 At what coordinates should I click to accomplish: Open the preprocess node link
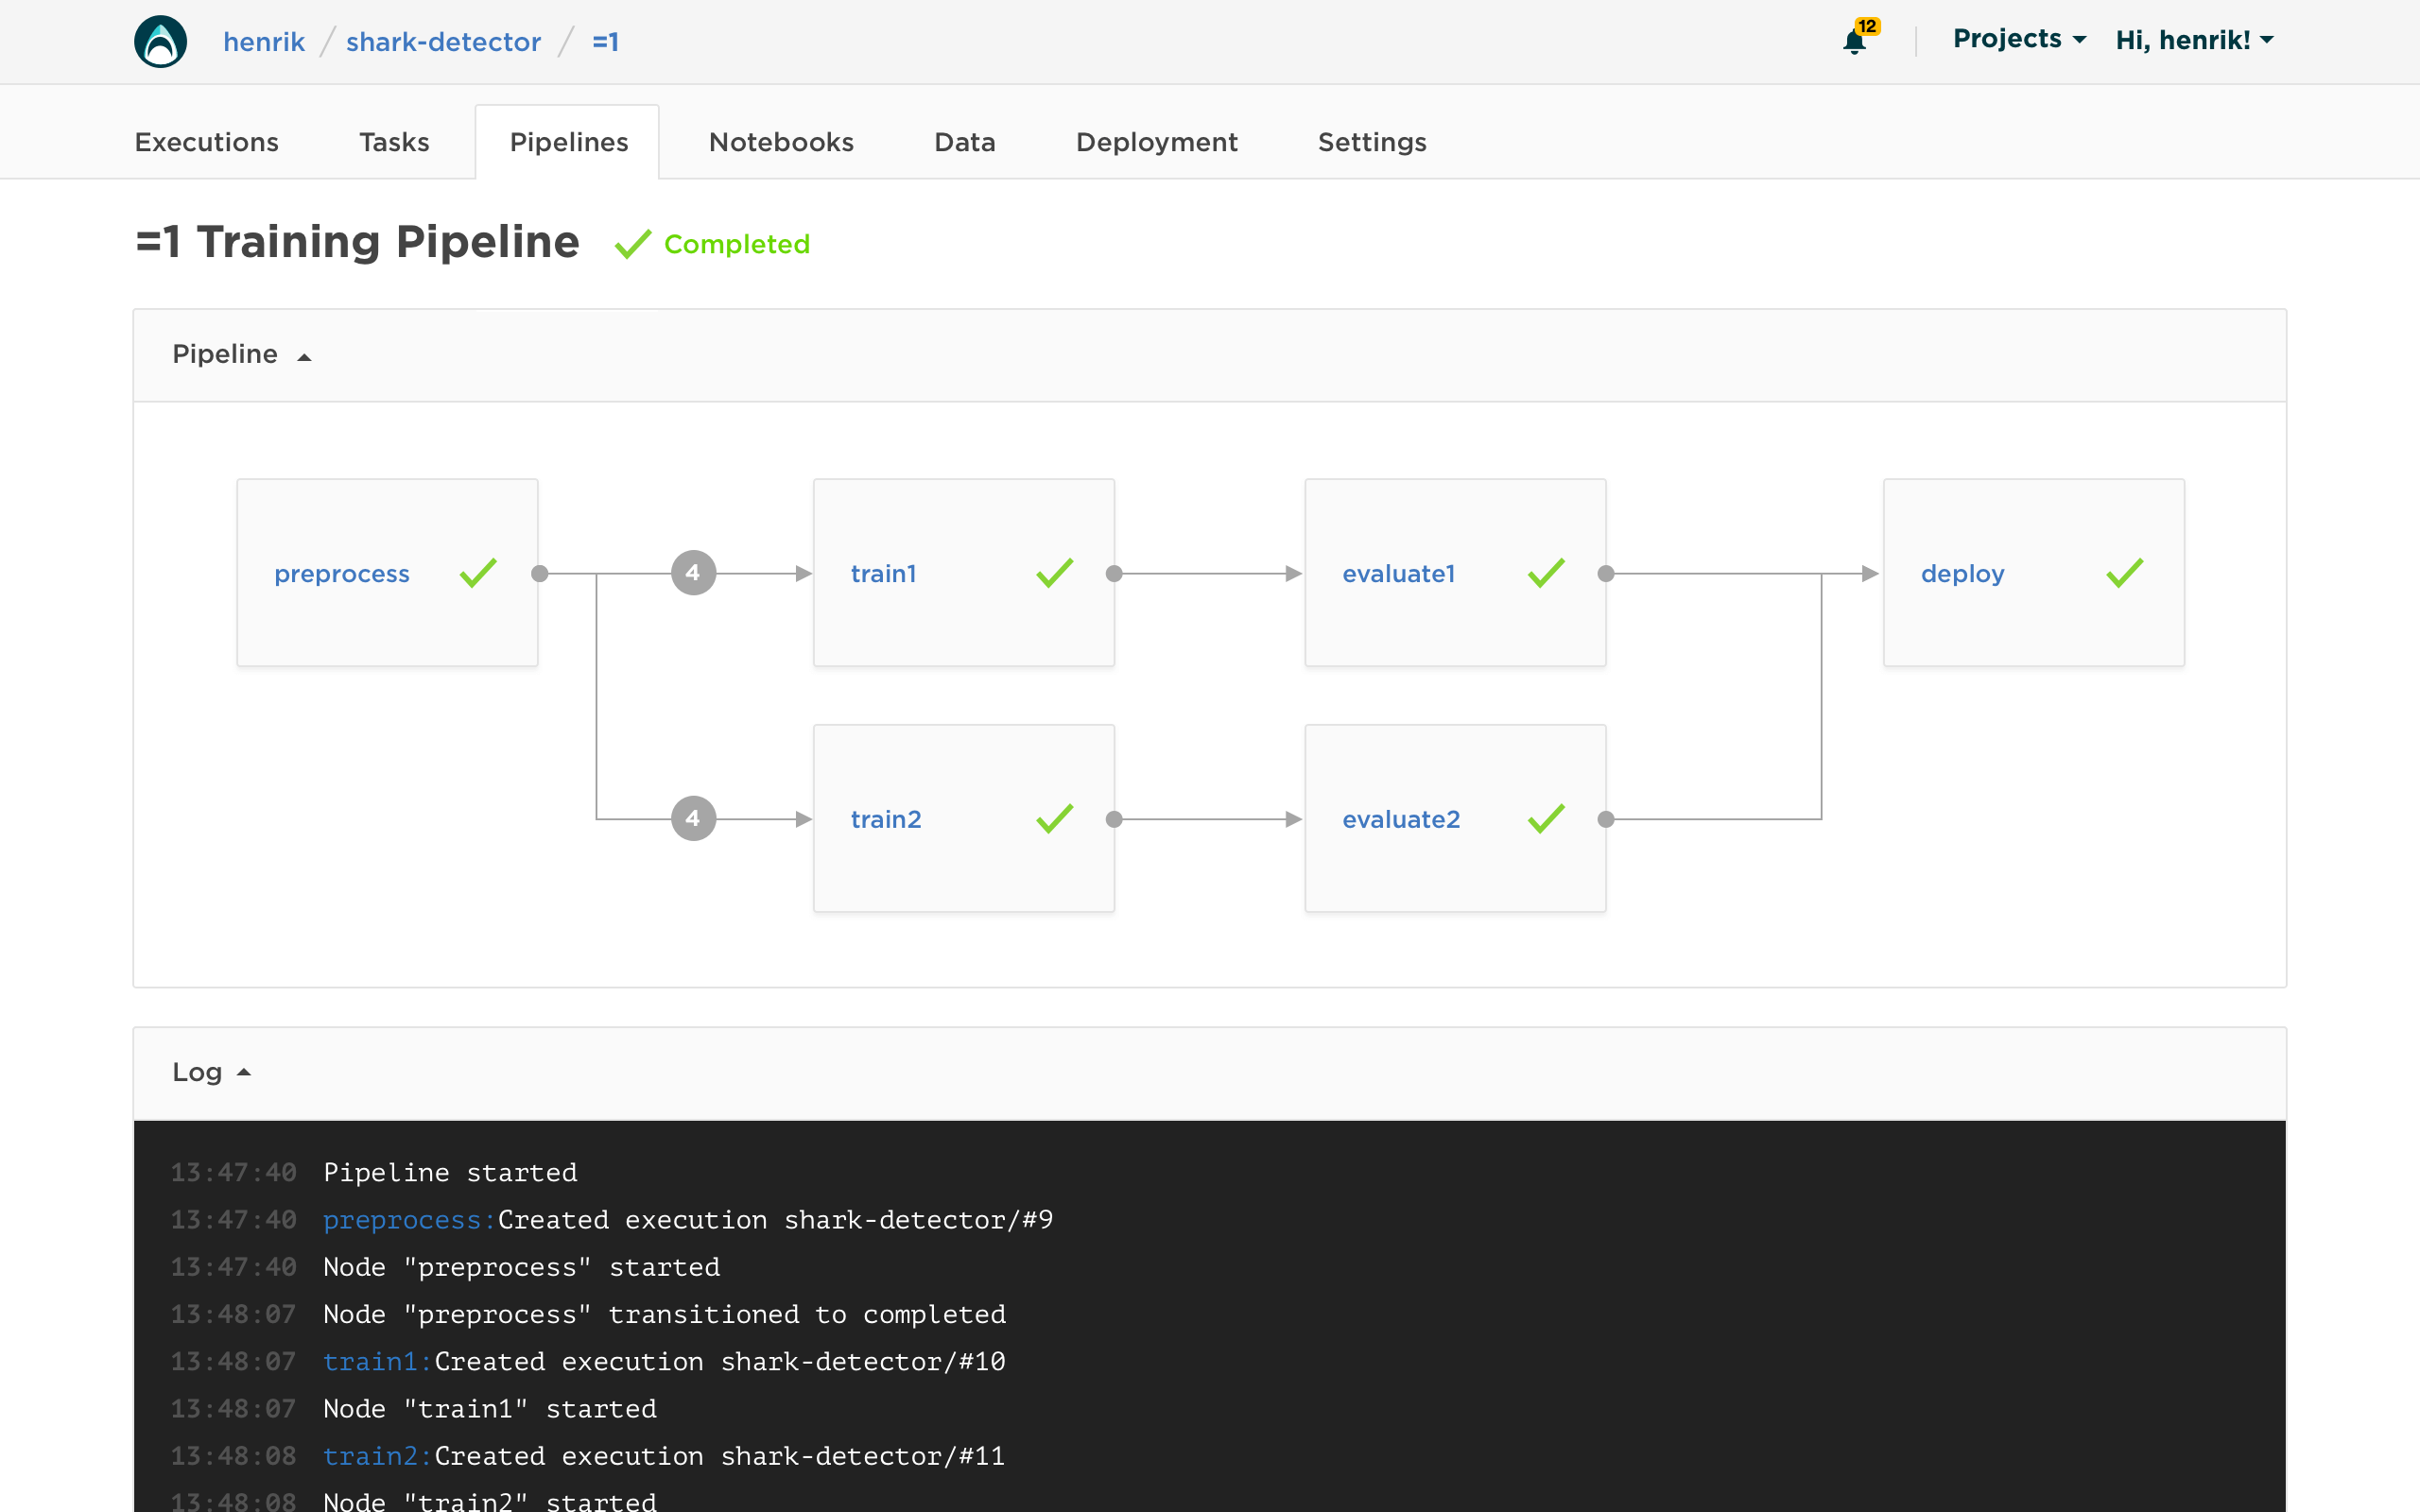[342, 573]
